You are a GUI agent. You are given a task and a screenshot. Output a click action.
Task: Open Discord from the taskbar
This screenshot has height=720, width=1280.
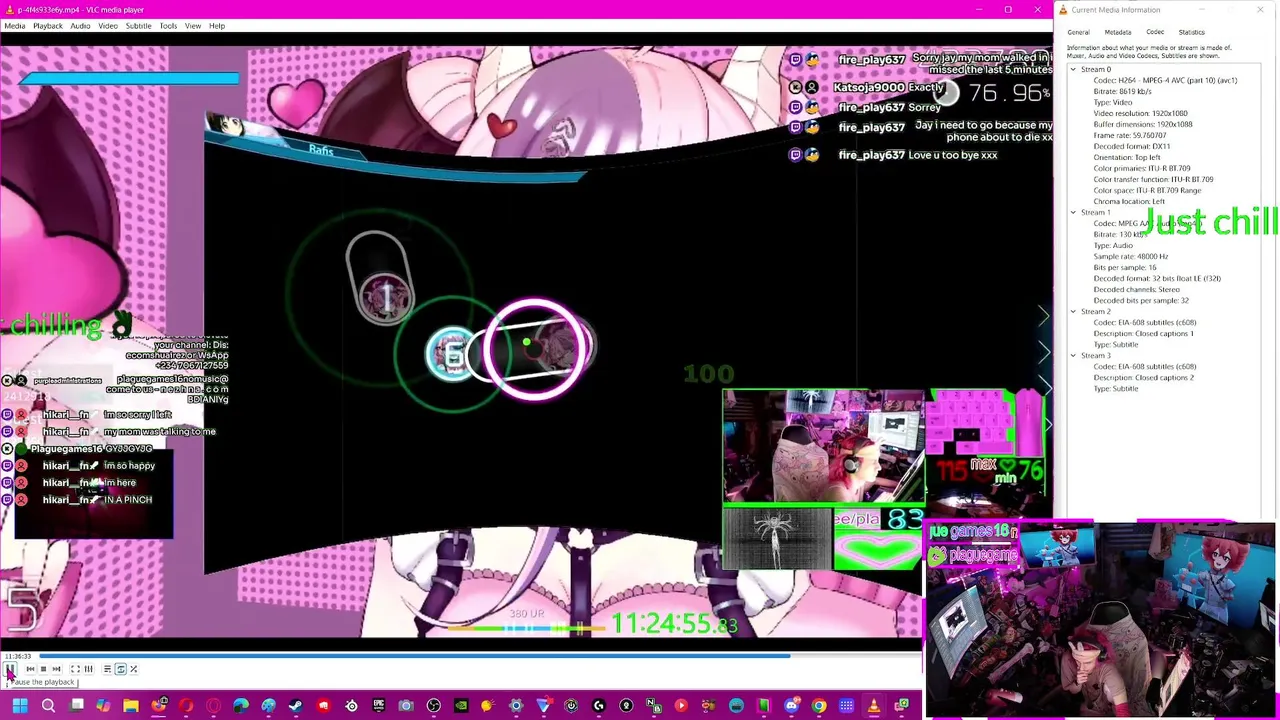point(791,706)
